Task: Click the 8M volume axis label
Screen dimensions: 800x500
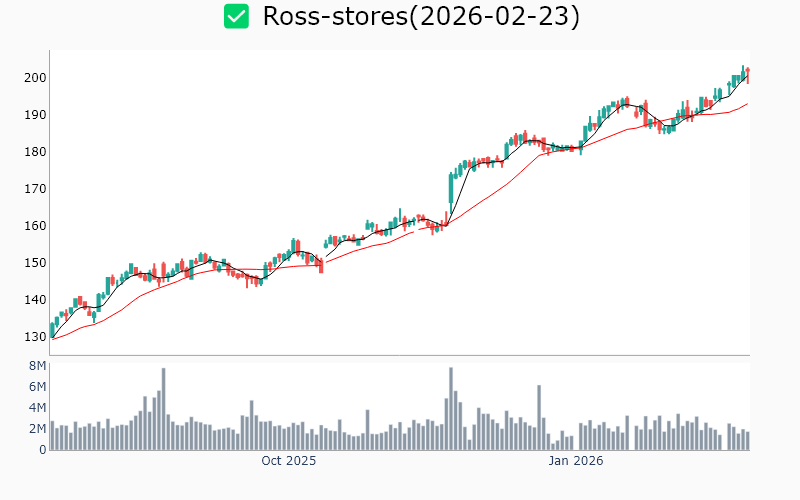Action: pyautogui.click(x=36, y=367)
